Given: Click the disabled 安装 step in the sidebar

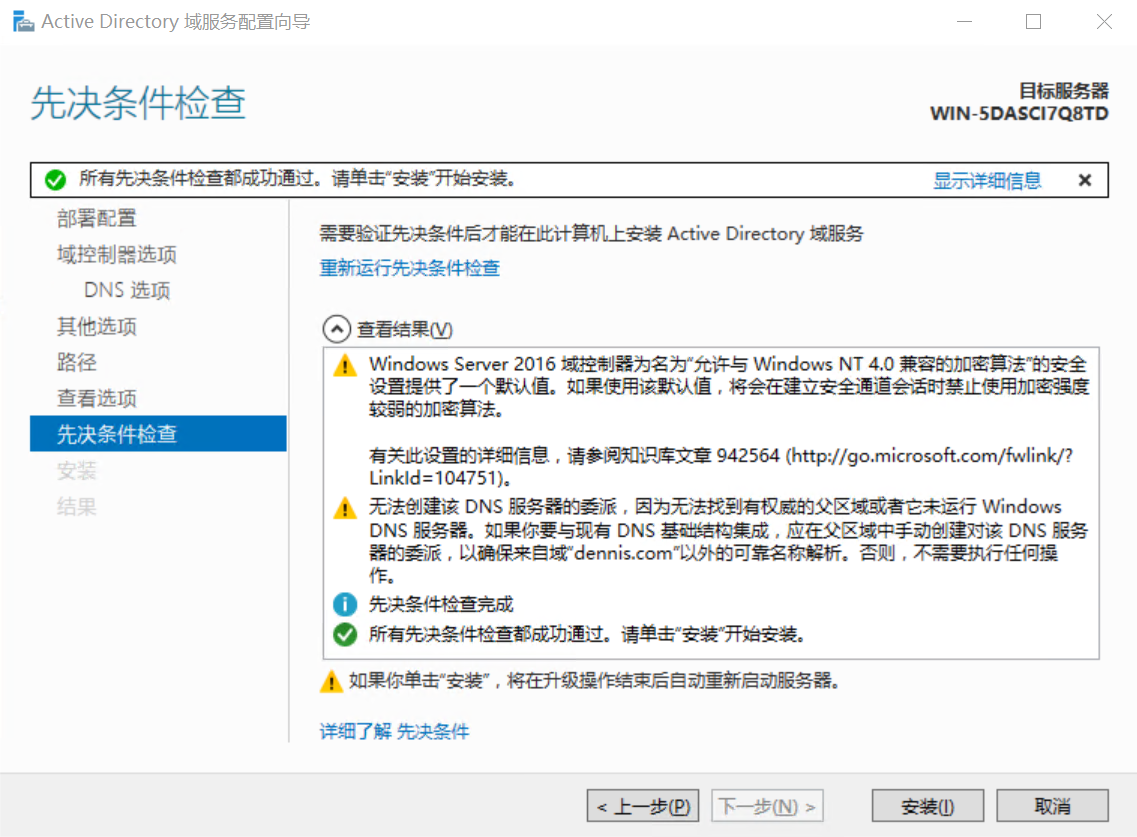Looking at the screenshot, I should coord(77,470).
